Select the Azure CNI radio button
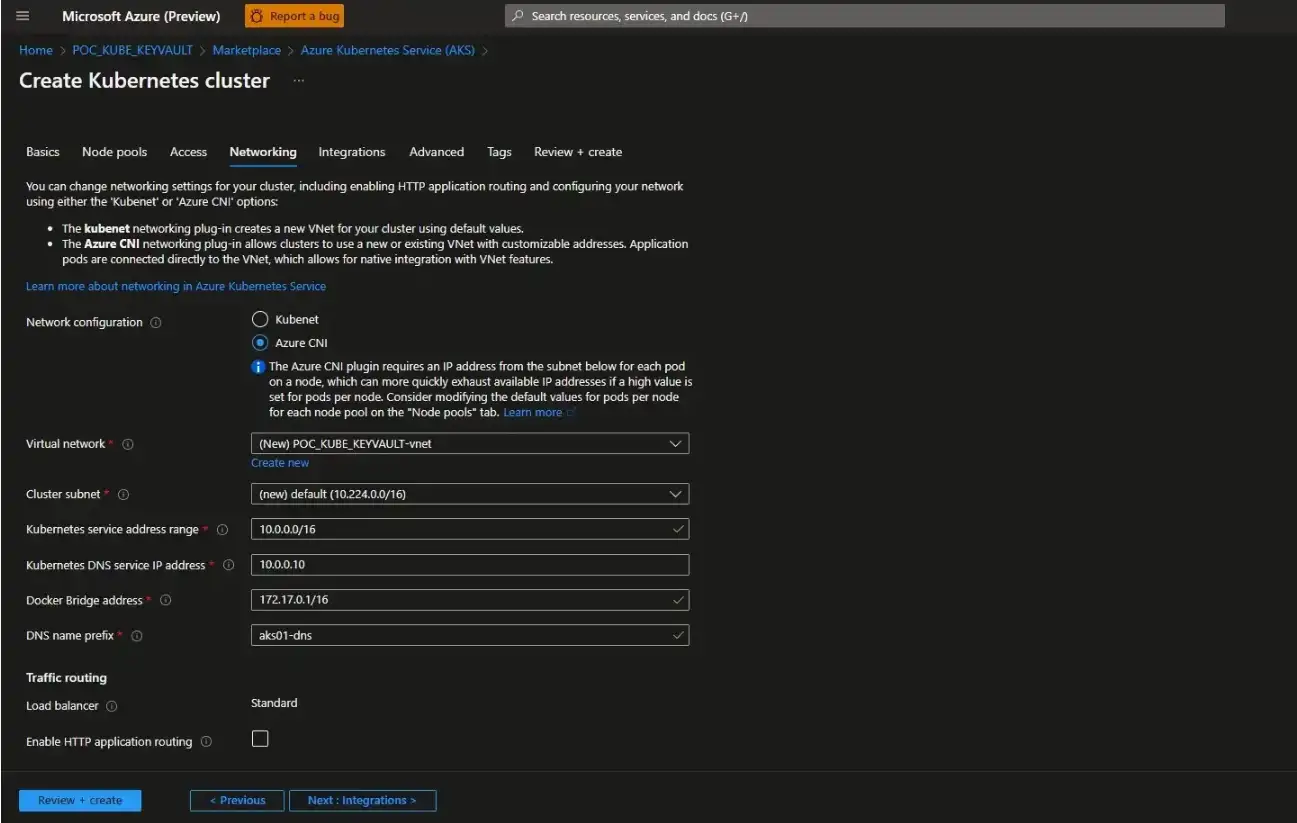1297x823 pixels. (260, 343)
